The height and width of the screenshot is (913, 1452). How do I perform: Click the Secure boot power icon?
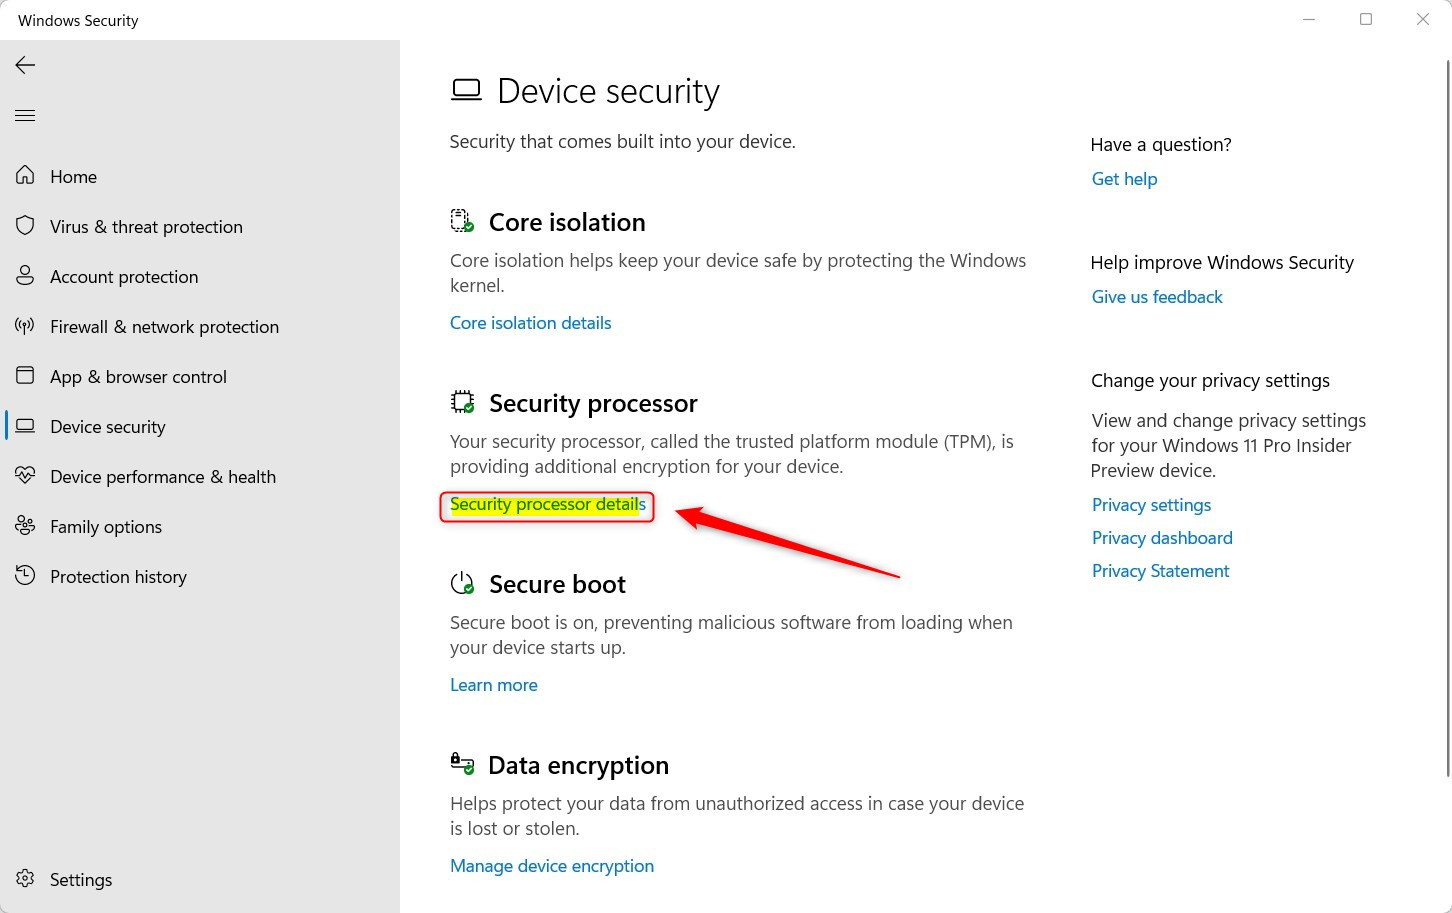click(462, 582)
